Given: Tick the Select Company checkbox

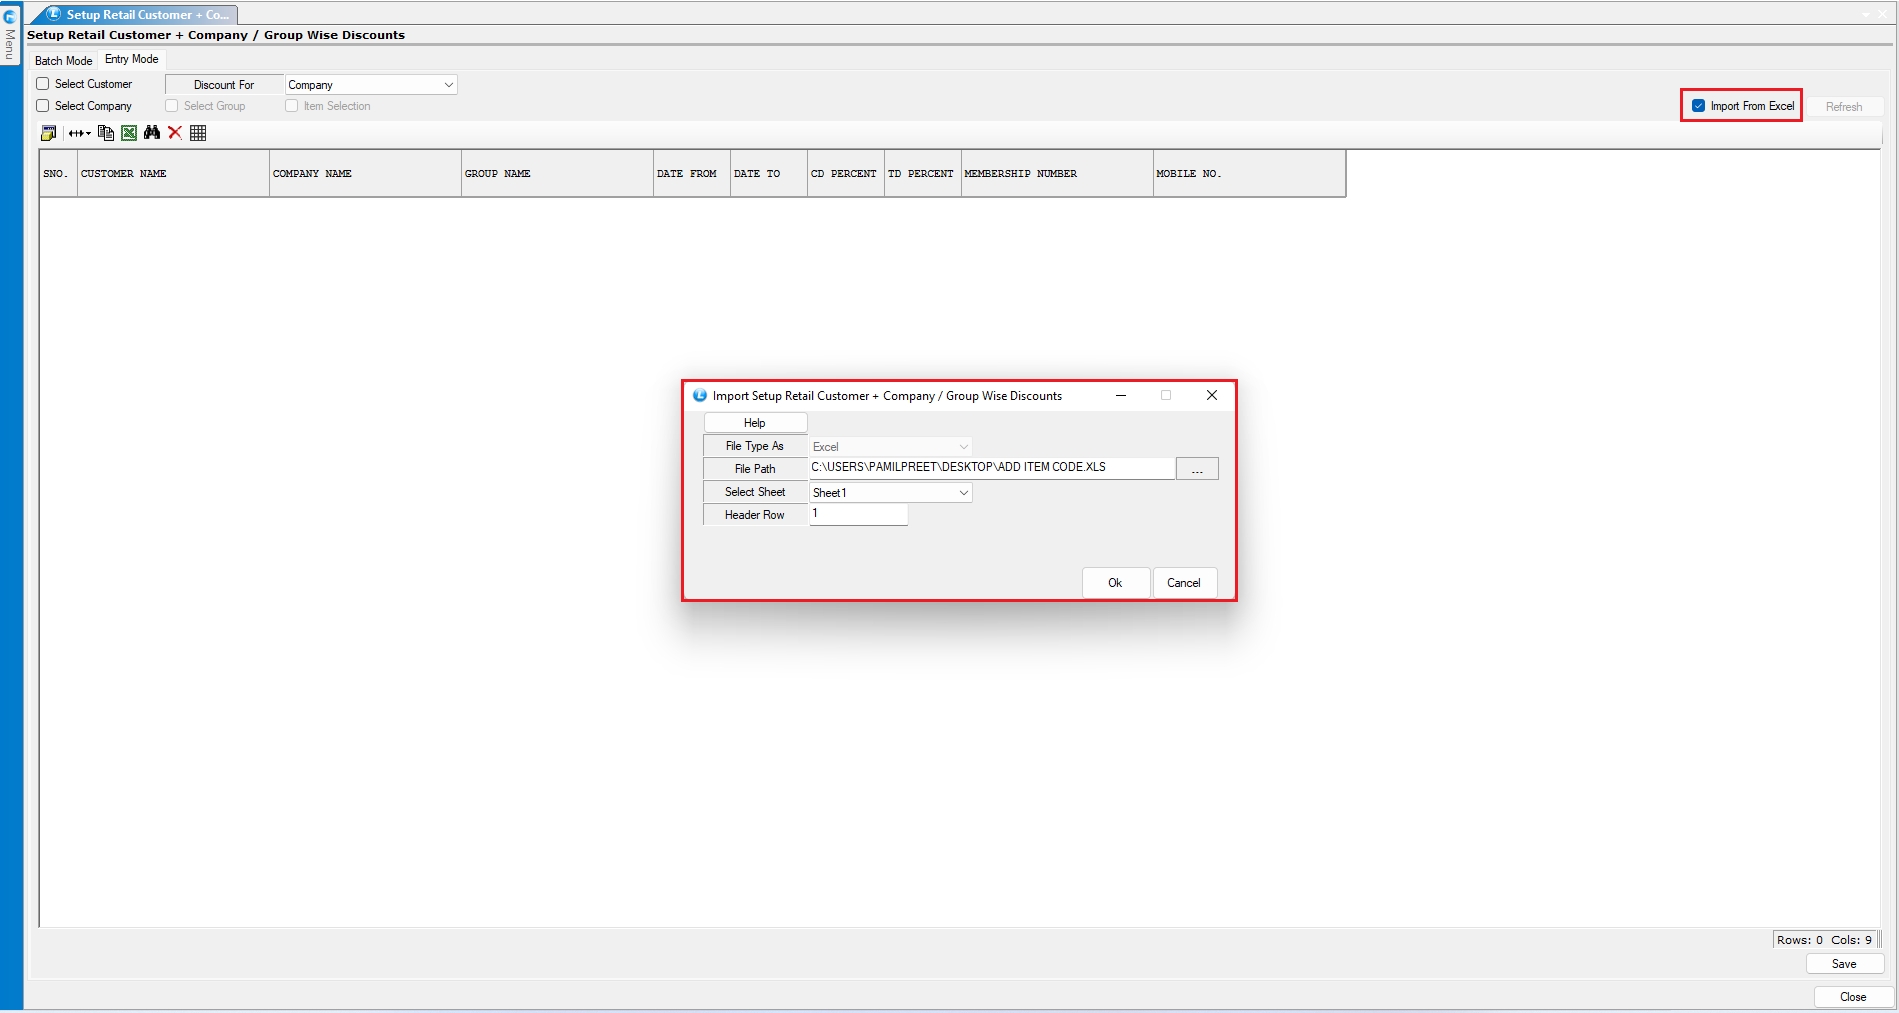Looking at the screenshot, I should point(43,106).
